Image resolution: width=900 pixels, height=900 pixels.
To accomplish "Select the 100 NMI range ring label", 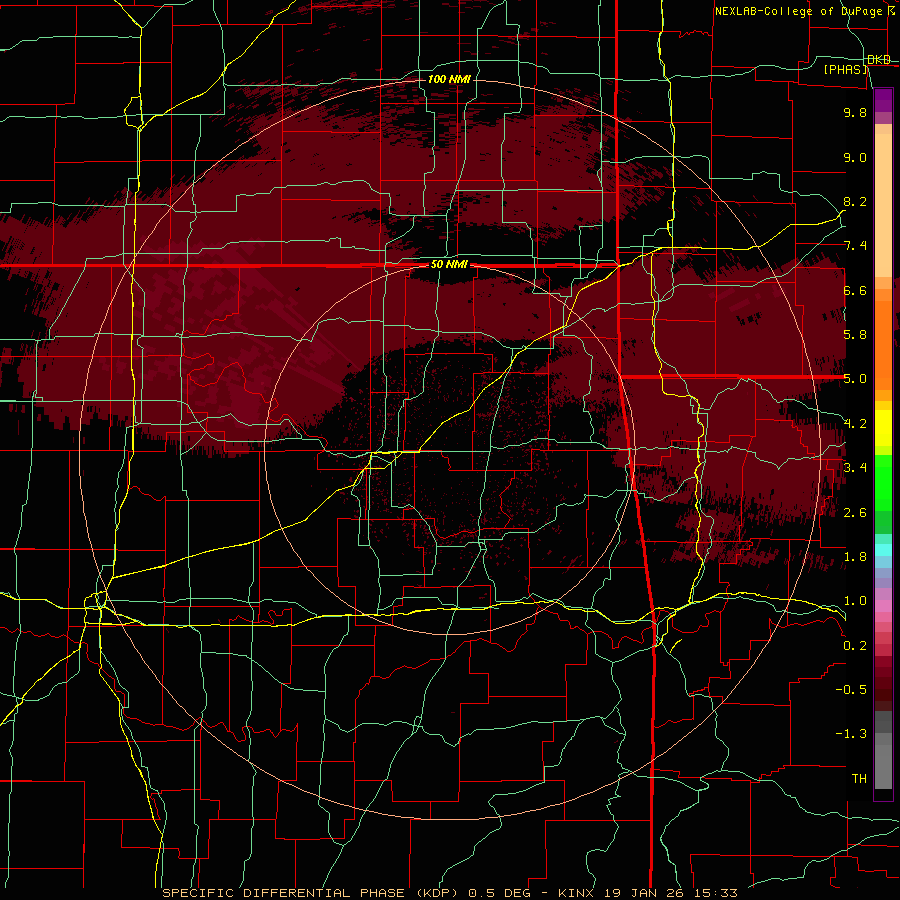I will point(449,79).
